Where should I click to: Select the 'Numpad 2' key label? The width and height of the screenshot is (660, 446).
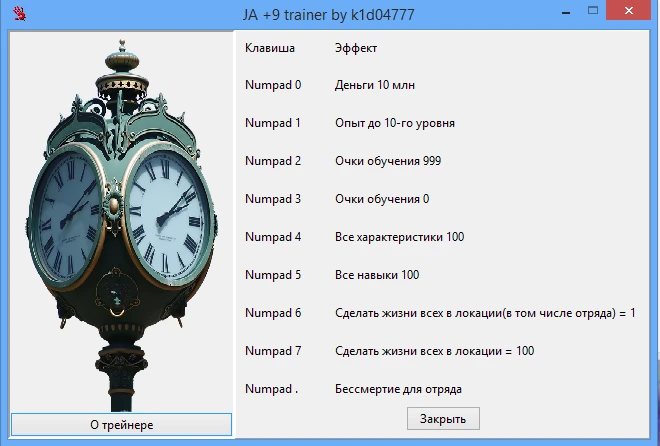(x=273, y=161)
